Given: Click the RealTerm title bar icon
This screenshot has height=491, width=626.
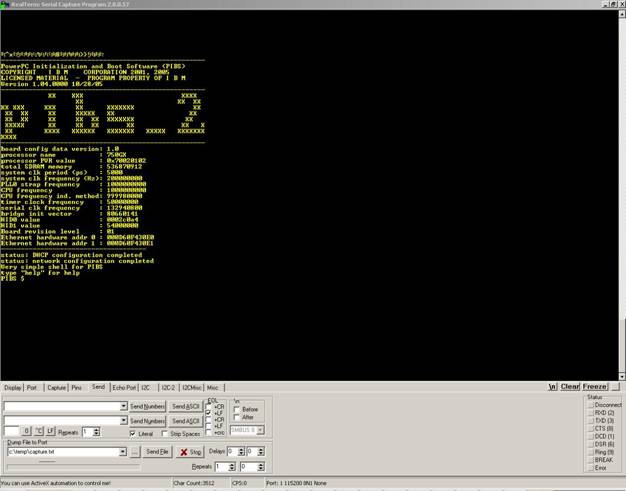Looking at the screenshot, I should click(4, 4).
